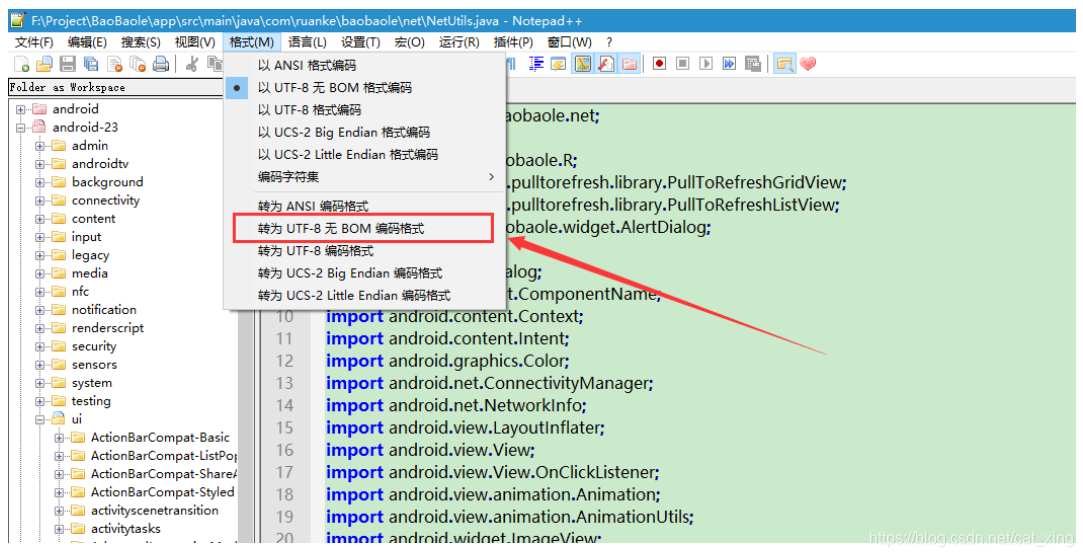This screenshot has height=557, width=1083.
Task: Expand the admin folder node
Action: click(x=40, y=146)
